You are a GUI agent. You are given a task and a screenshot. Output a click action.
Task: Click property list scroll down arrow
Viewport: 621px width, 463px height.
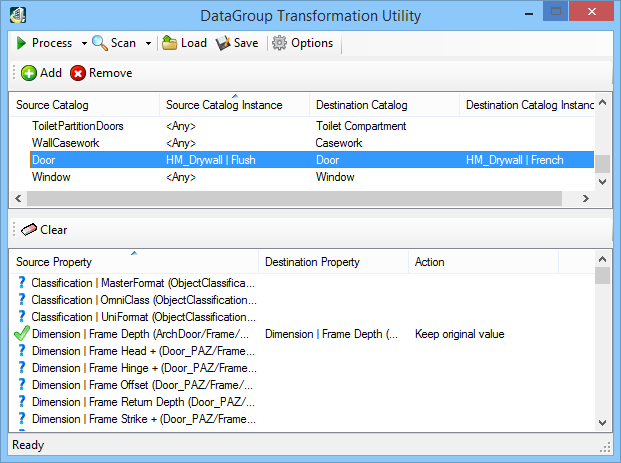pyautogui.click(x=603, y=423)
